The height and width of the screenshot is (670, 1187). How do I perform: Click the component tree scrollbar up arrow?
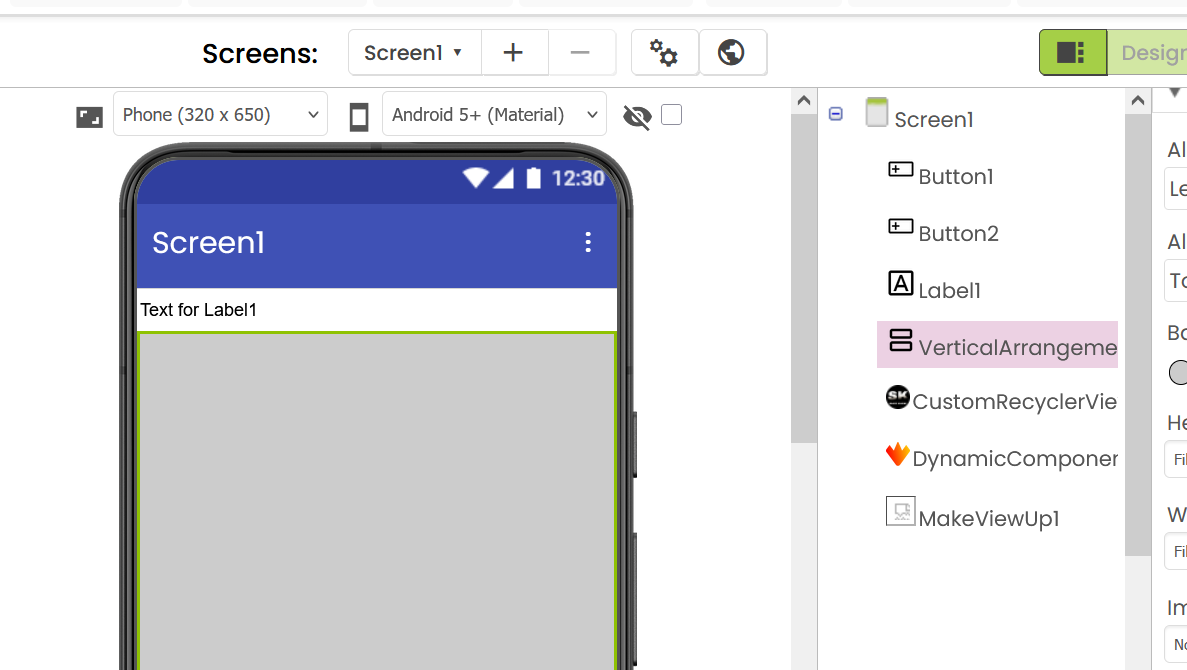point(1138,100)
